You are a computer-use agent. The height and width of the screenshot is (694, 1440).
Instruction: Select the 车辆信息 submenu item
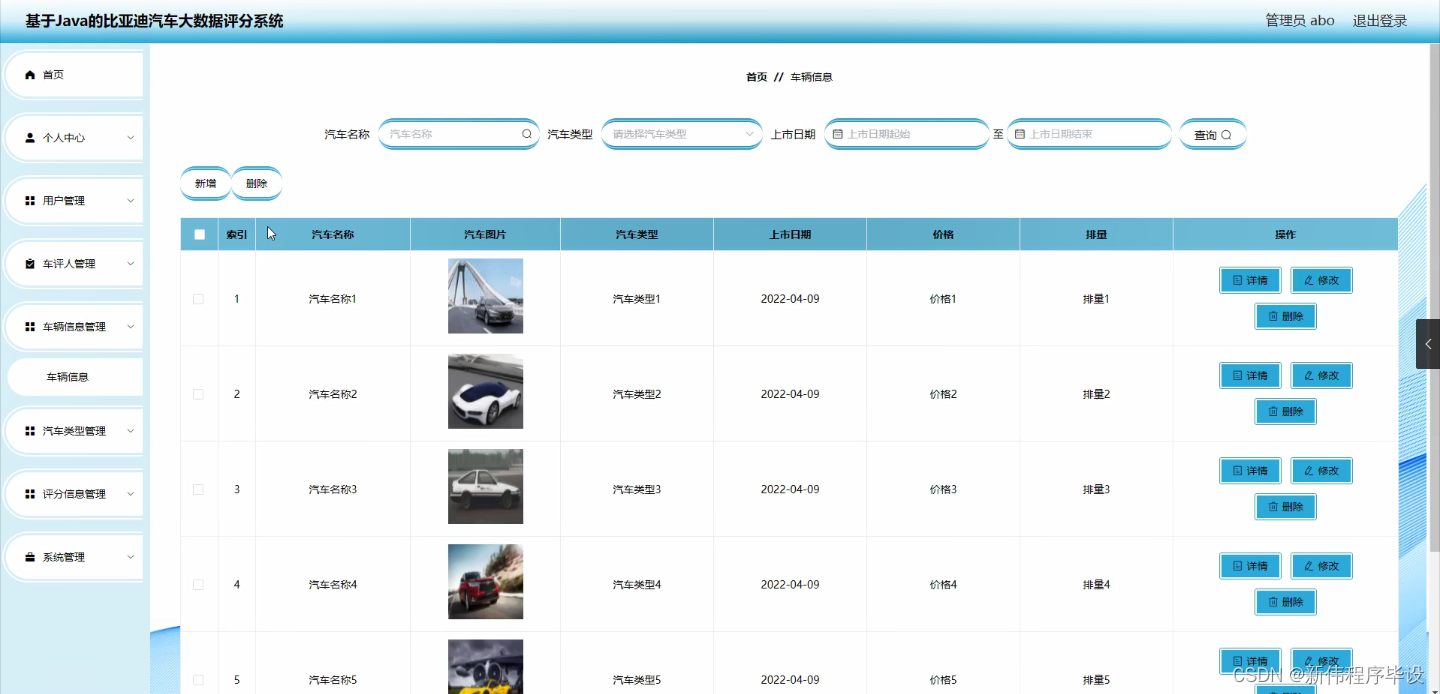coord(75,377)
